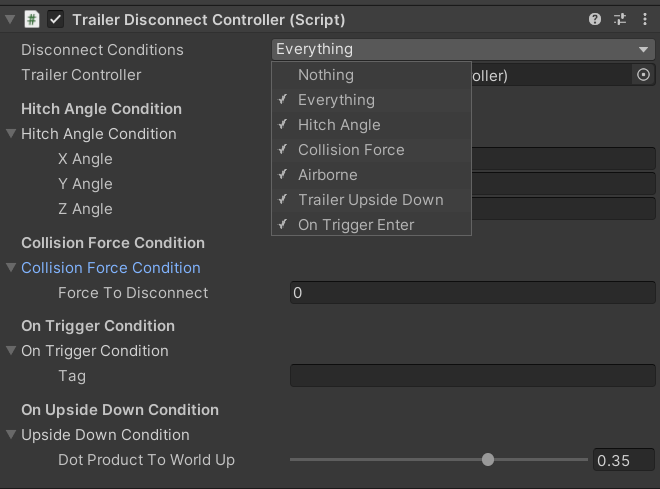Toggle the Hitch Angle option
This screenshot has width=660, height=489.
click(x=339, y=125)
